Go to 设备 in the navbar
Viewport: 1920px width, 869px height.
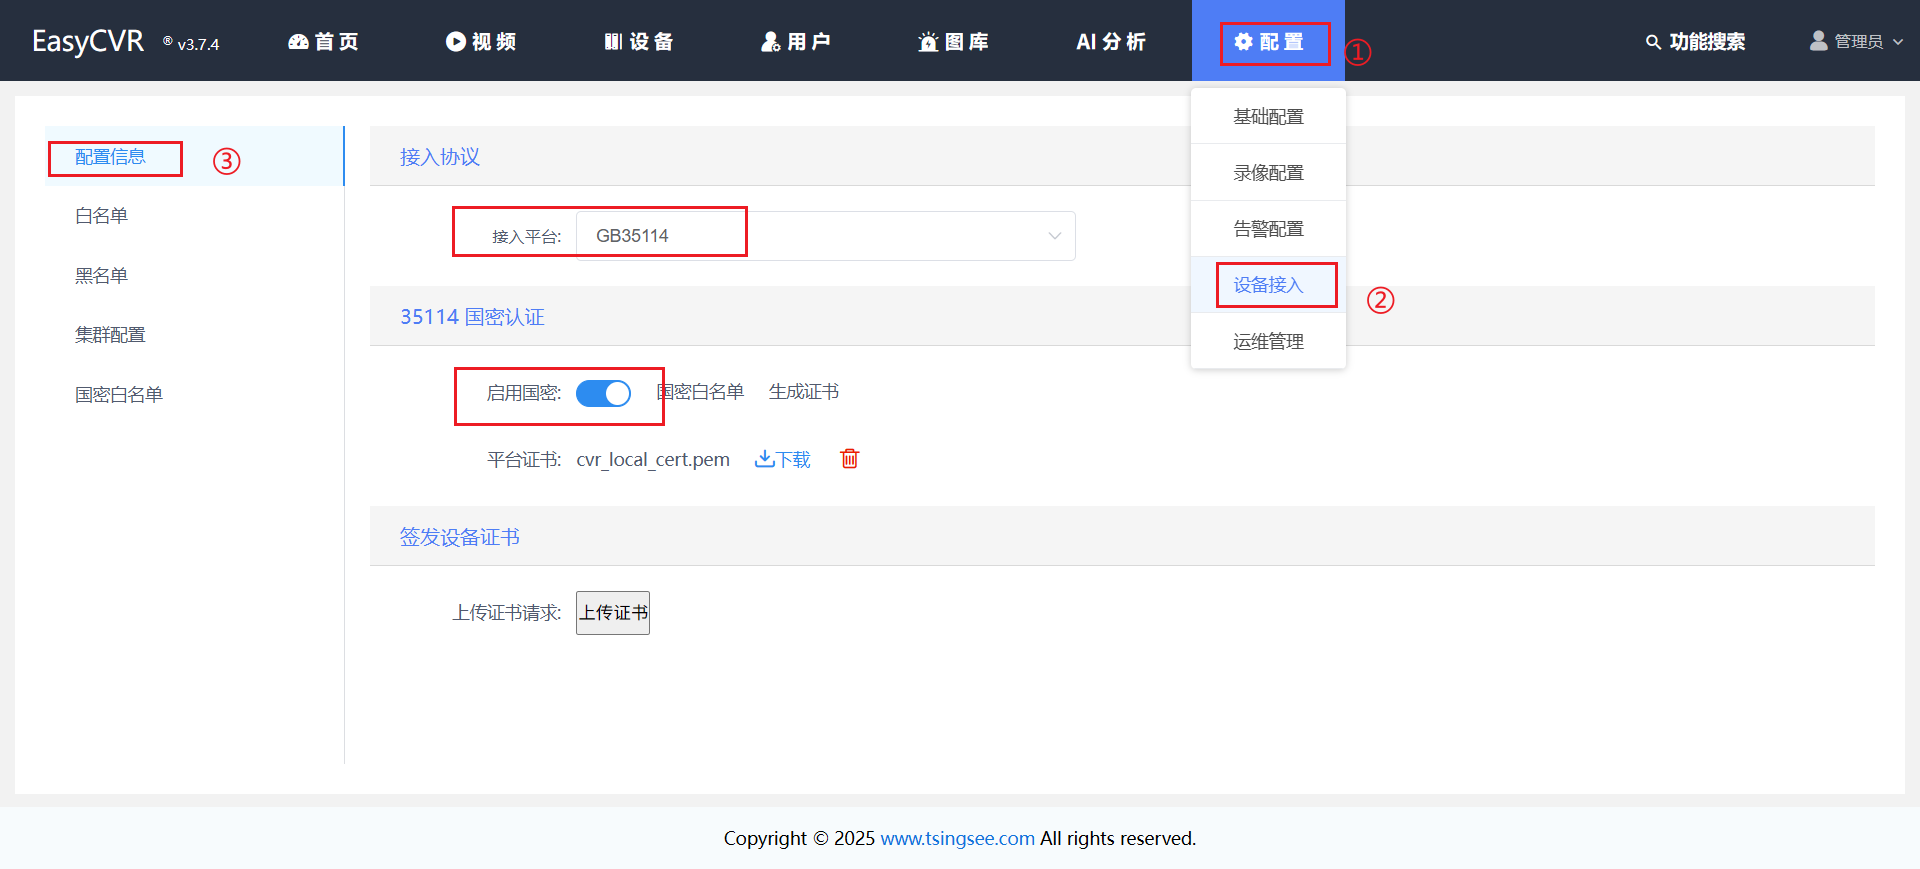(x=638, y=42)
